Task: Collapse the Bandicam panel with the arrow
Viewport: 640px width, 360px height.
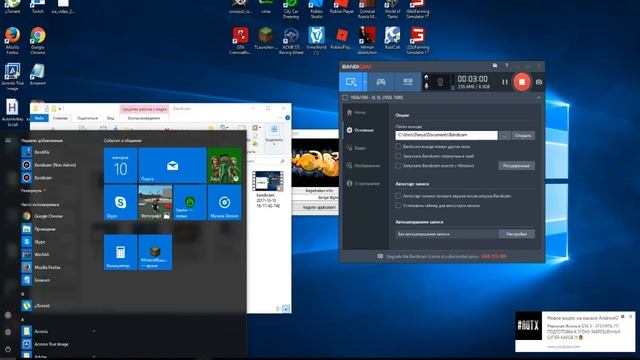Action: 539,98
